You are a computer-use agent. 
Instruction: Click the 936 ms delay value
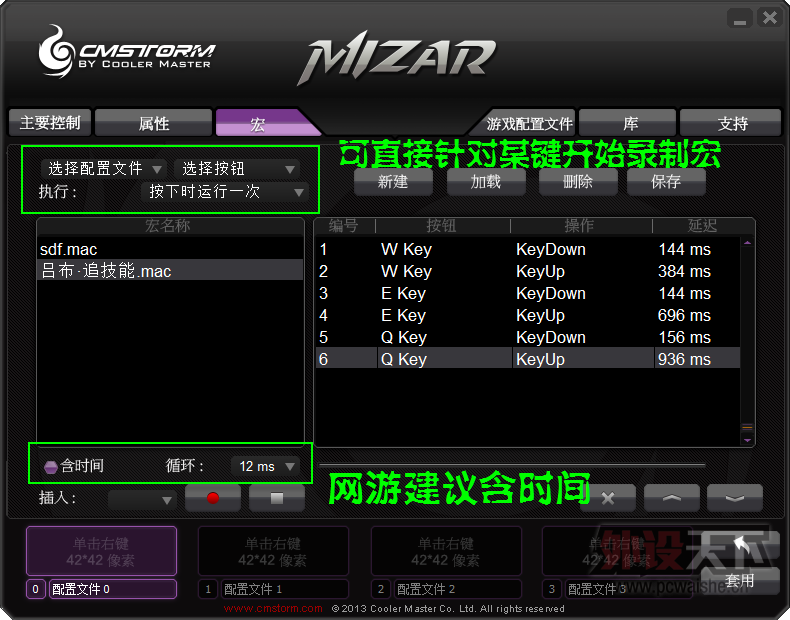pyautogui.click(x=684, y=359)
